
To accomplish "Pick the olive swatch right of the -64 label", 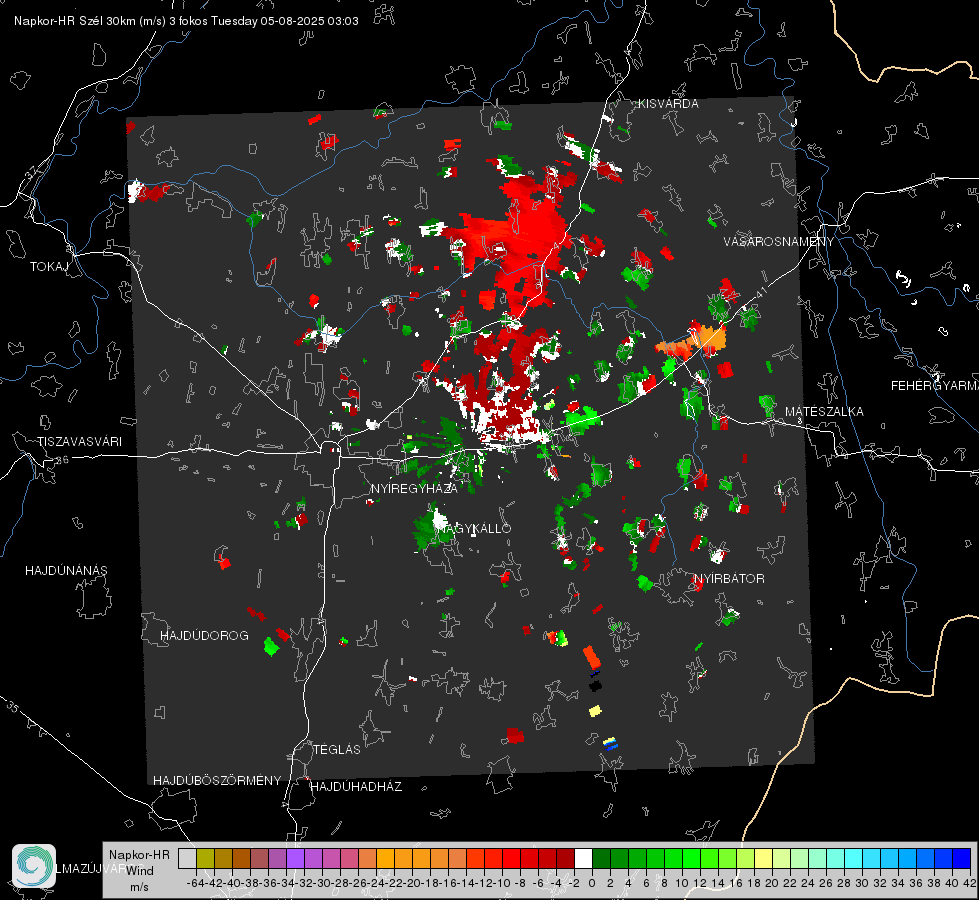I will [x=205, y=858].
